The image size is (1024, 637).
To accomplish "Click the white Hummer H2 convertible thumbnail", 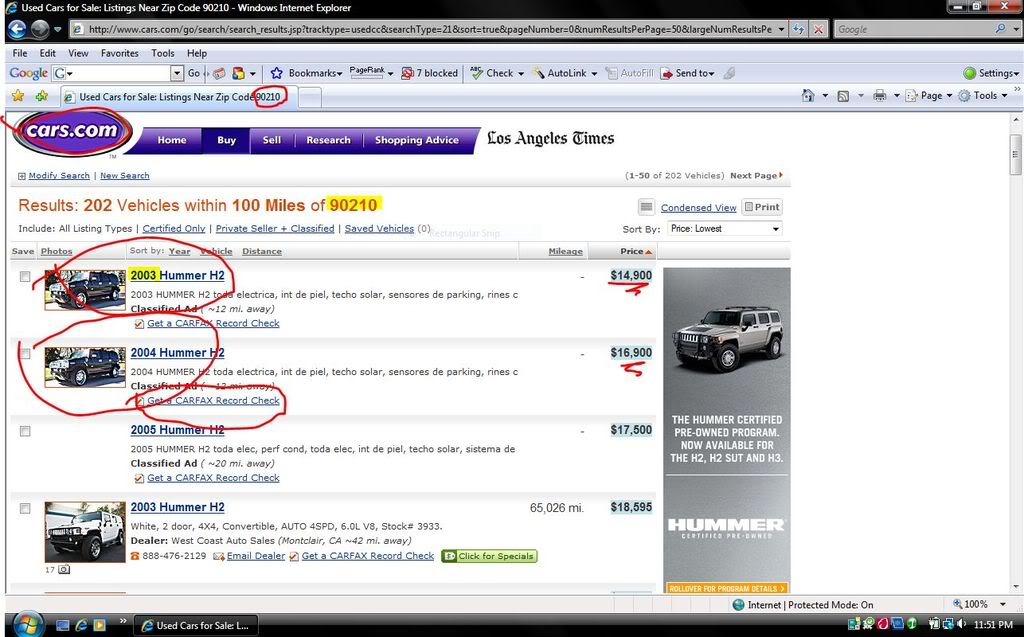I will pos(85,531).
